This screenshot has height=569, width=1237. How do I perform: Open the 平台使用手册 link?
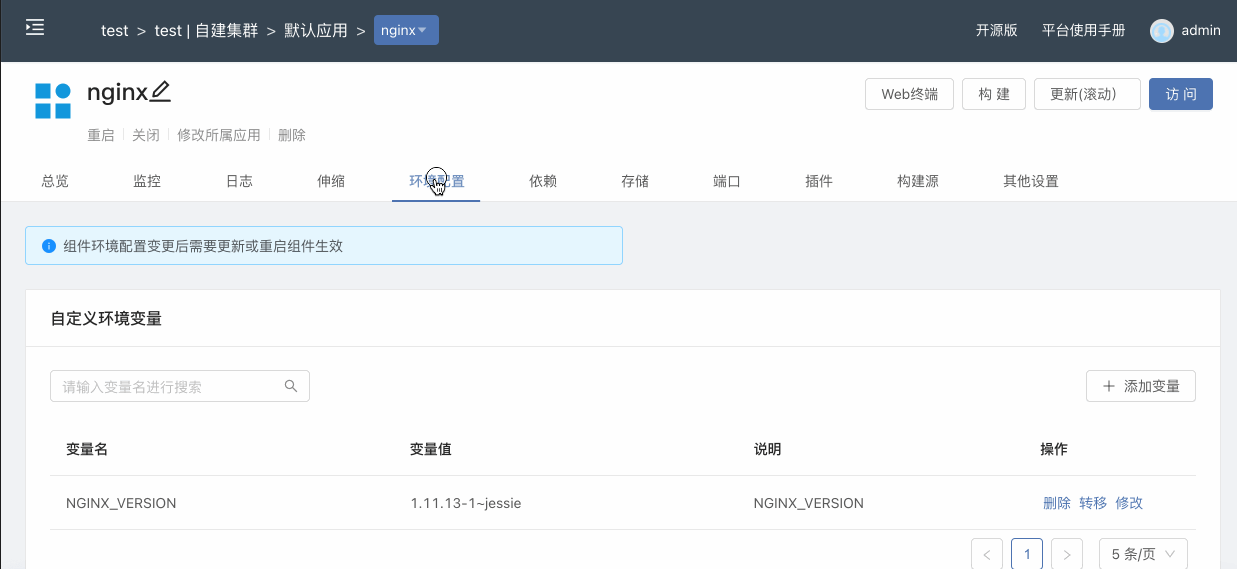(x=1084, y=30)
